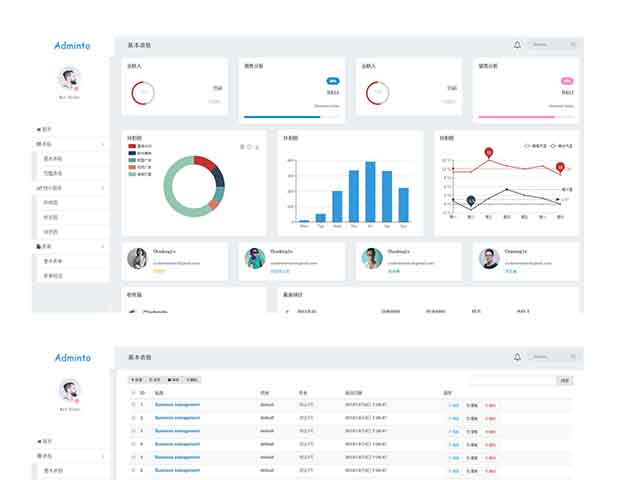Click the red circular gauge in the first stat card

click(143, 93)
